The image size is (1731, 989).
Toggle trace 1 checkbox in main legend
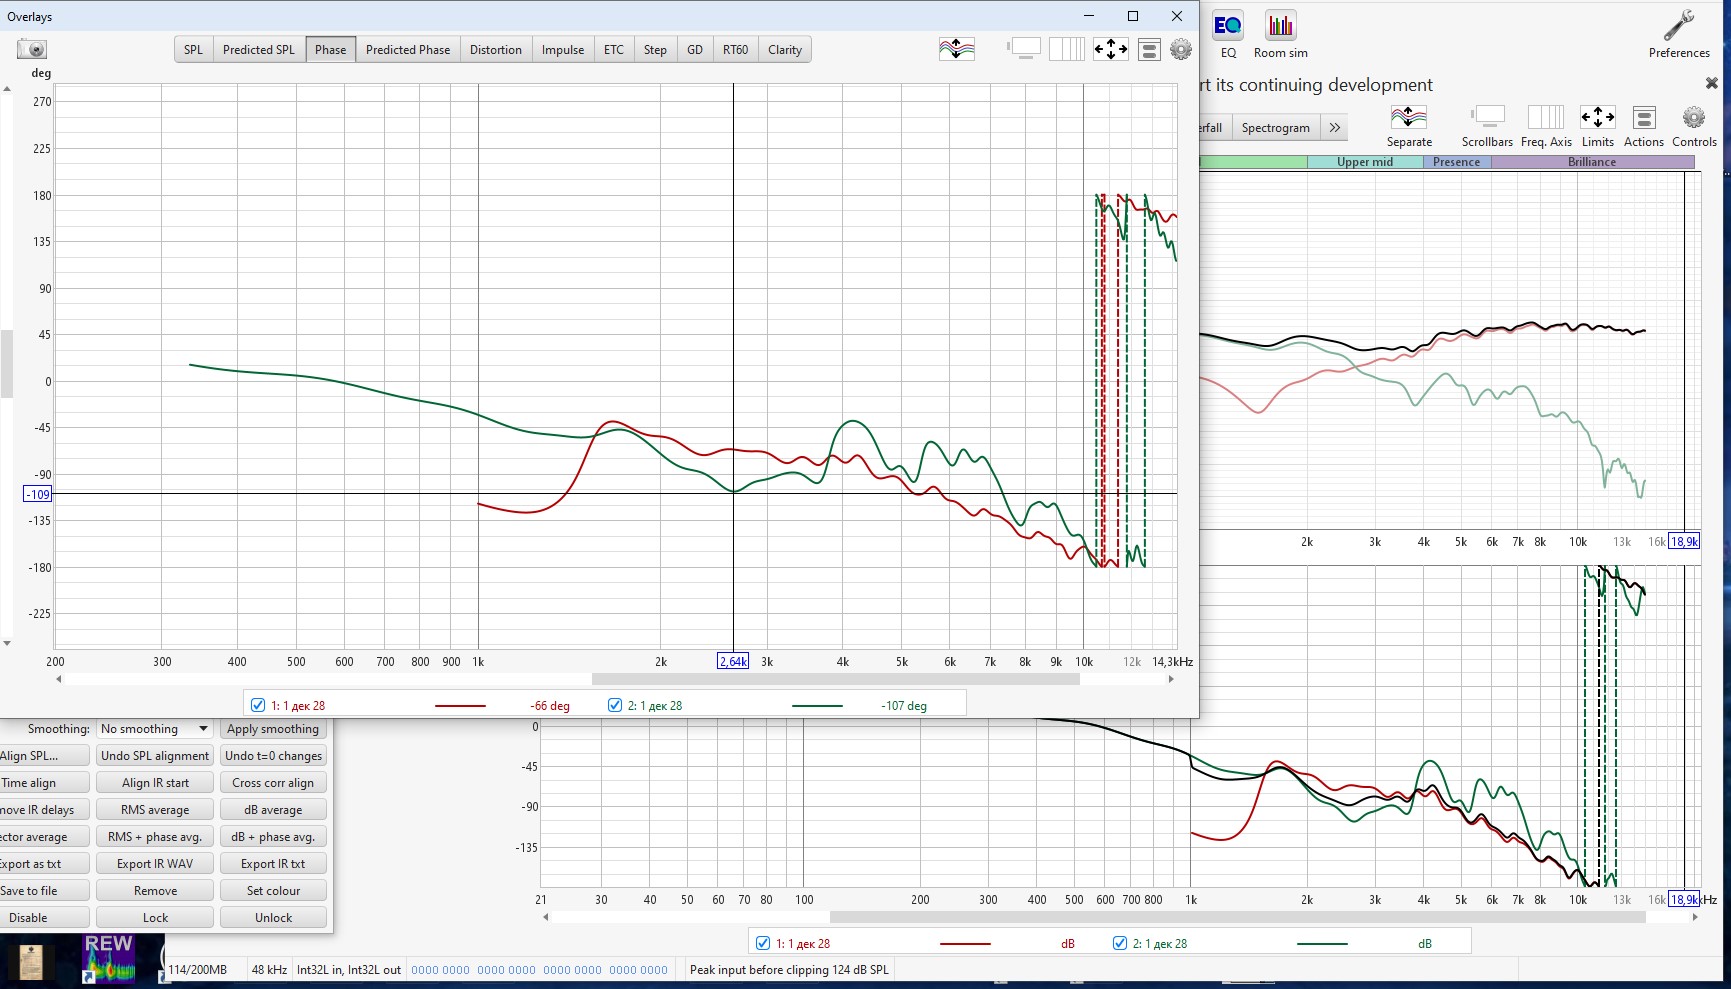coord(763,943)
